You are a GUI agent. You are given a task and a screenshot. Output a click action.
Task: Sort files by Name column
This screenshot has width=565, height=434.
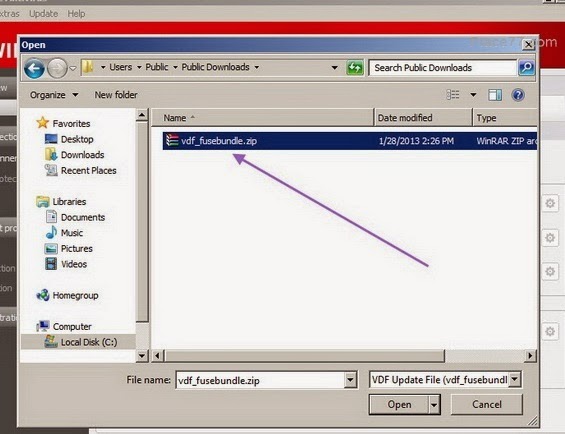pyautogui.click(x=262, y=118)
